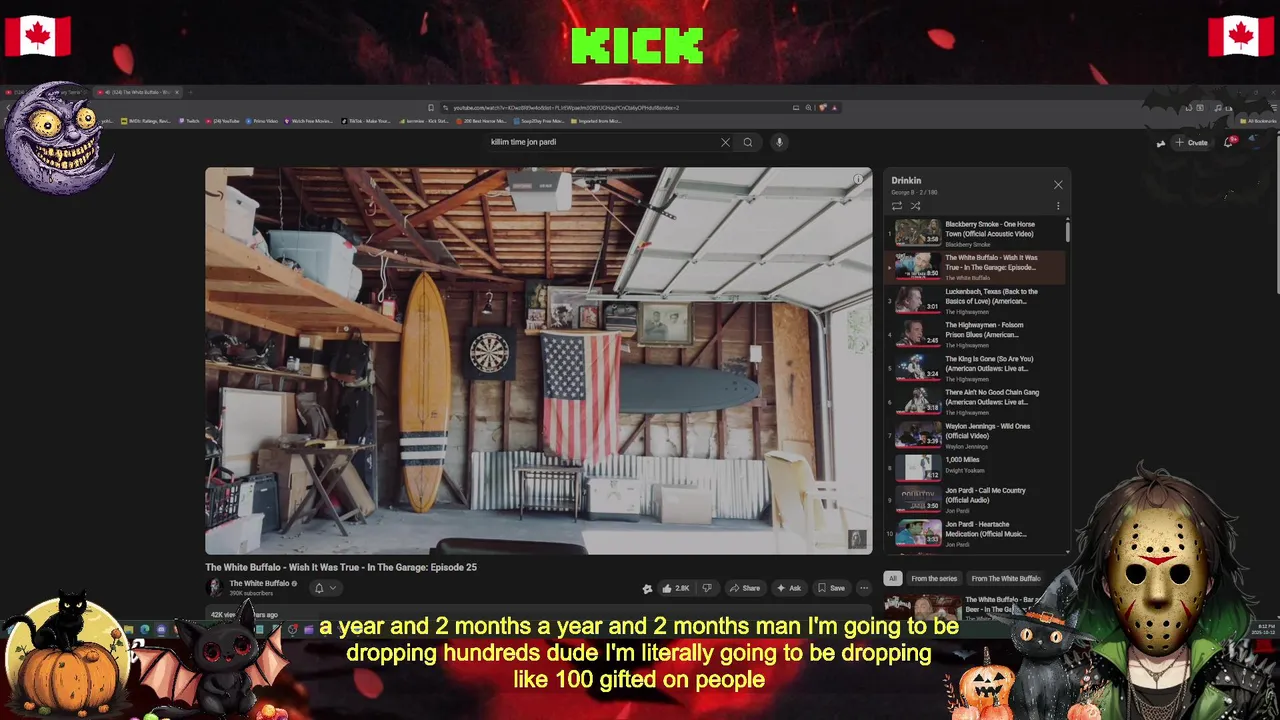This screenshot has width=1280, height=720.
Task: Clear the YouTube search box text
Action: click(x=725, y=142)
